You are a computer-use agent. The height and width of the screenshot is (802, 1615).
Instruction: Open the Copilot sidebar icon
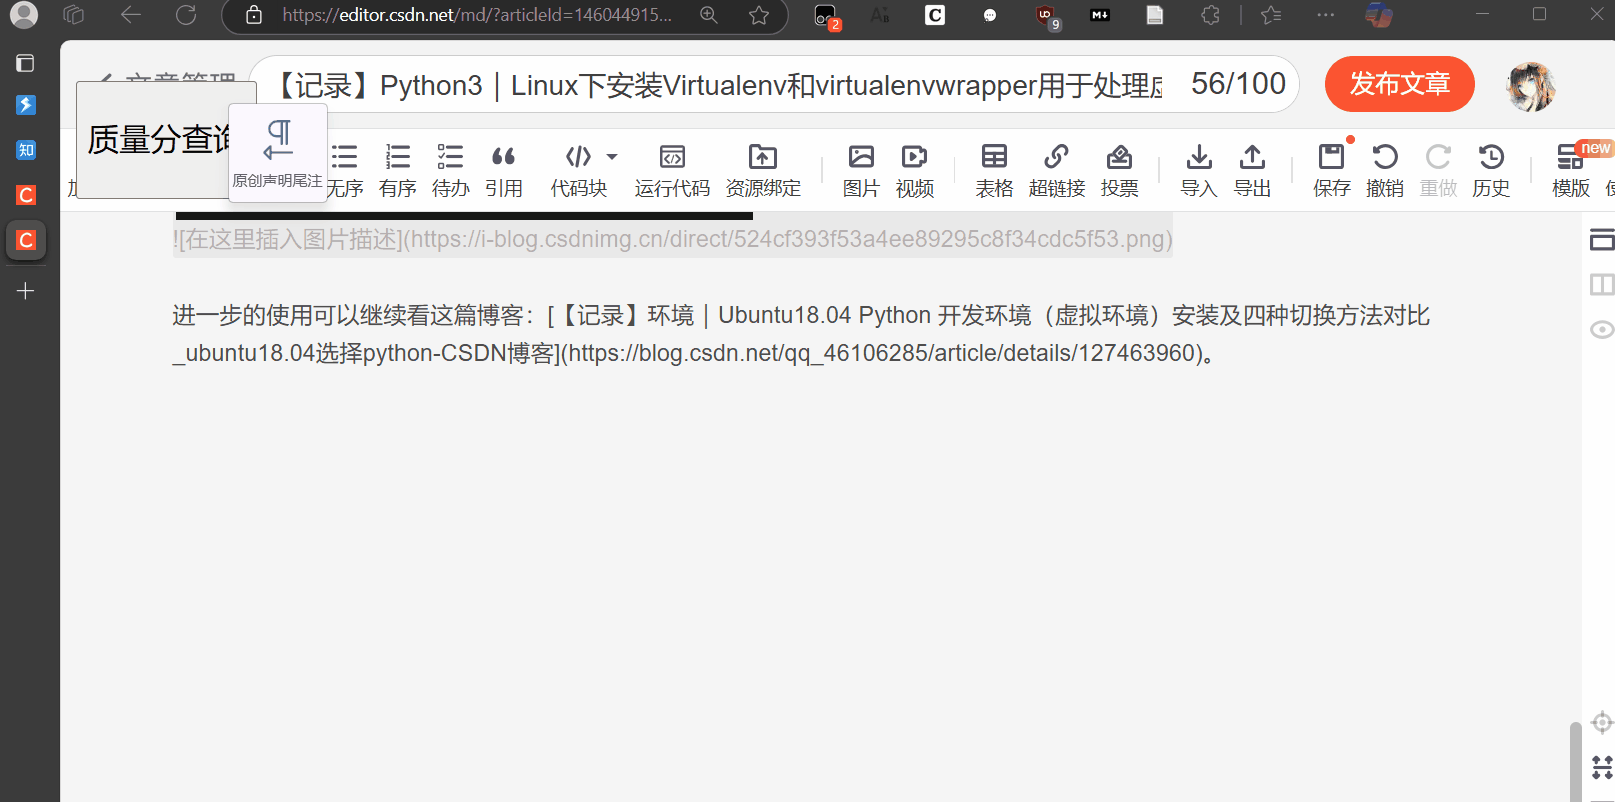coord(1379,15)
